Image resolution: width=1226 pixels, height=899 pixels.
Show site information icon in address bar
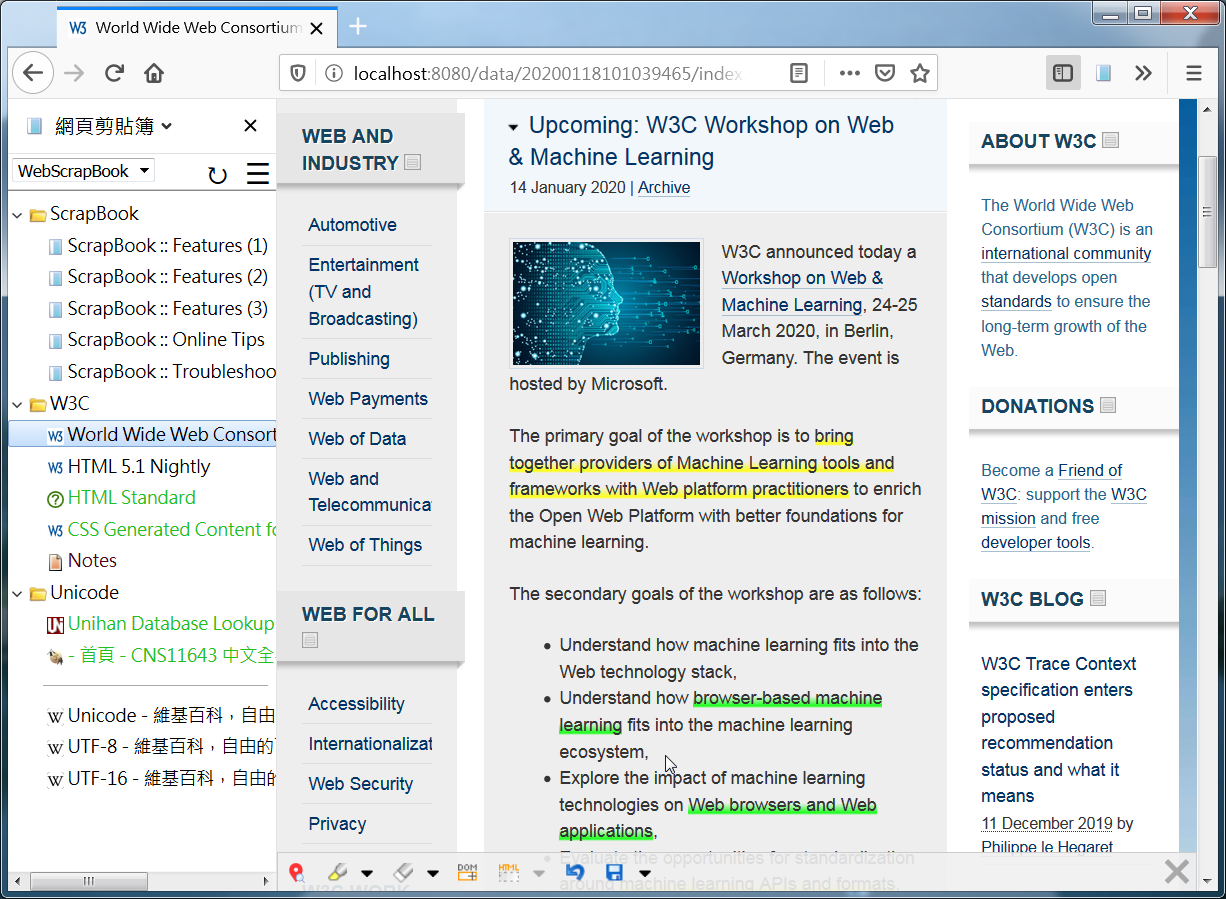(x=334, y=73)
